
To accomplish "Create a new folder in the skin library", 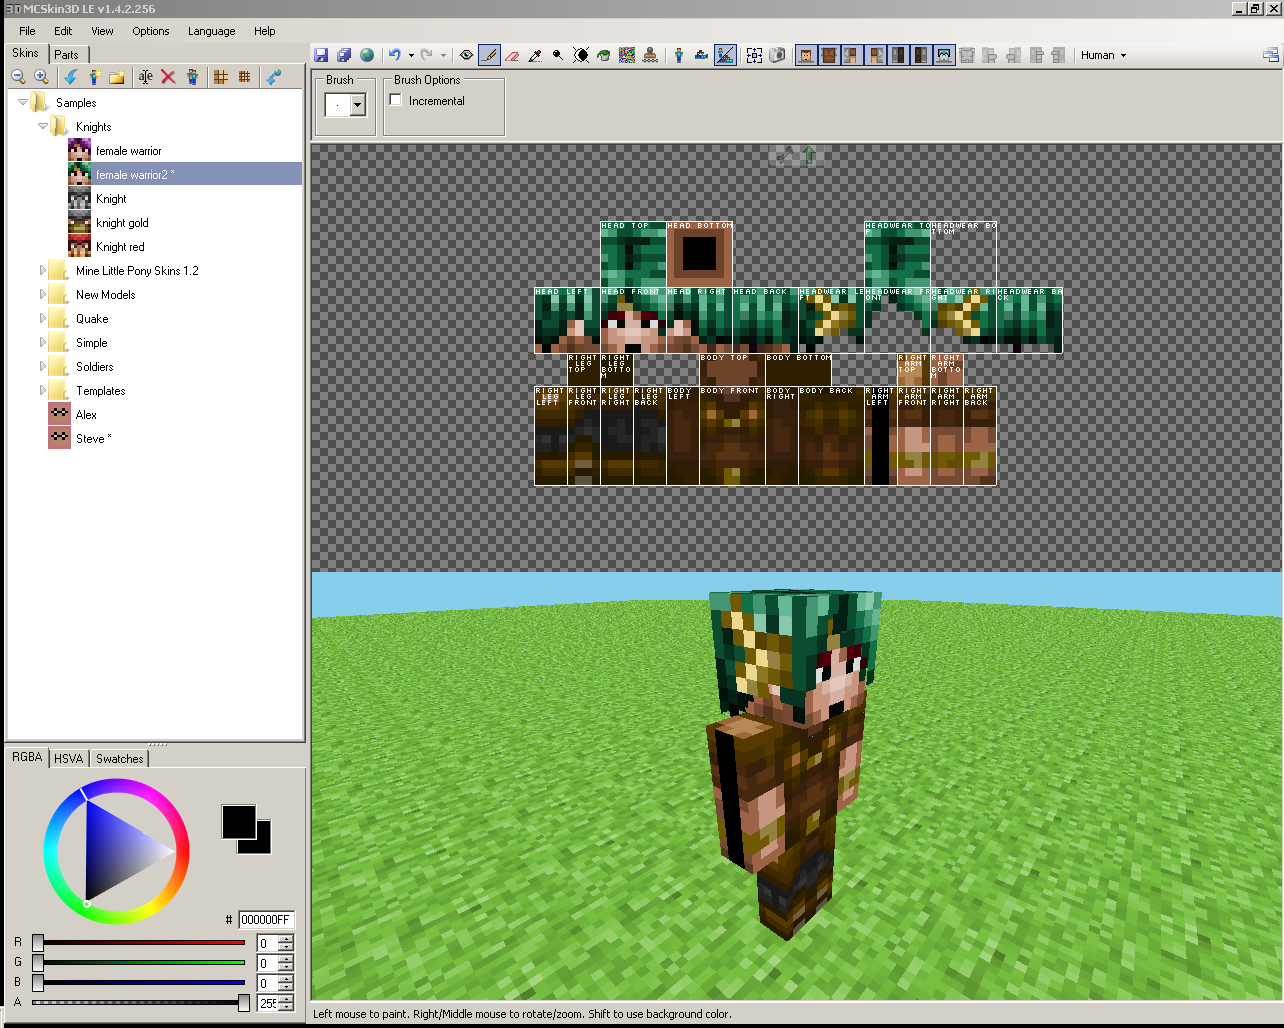I will [117, 77].
